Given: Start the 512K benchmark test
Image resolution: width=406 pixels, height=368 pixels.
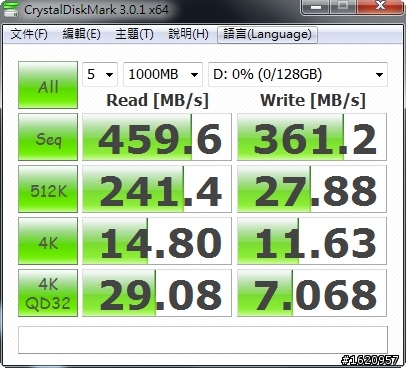Looking at the screenshot, I should 48,189.
